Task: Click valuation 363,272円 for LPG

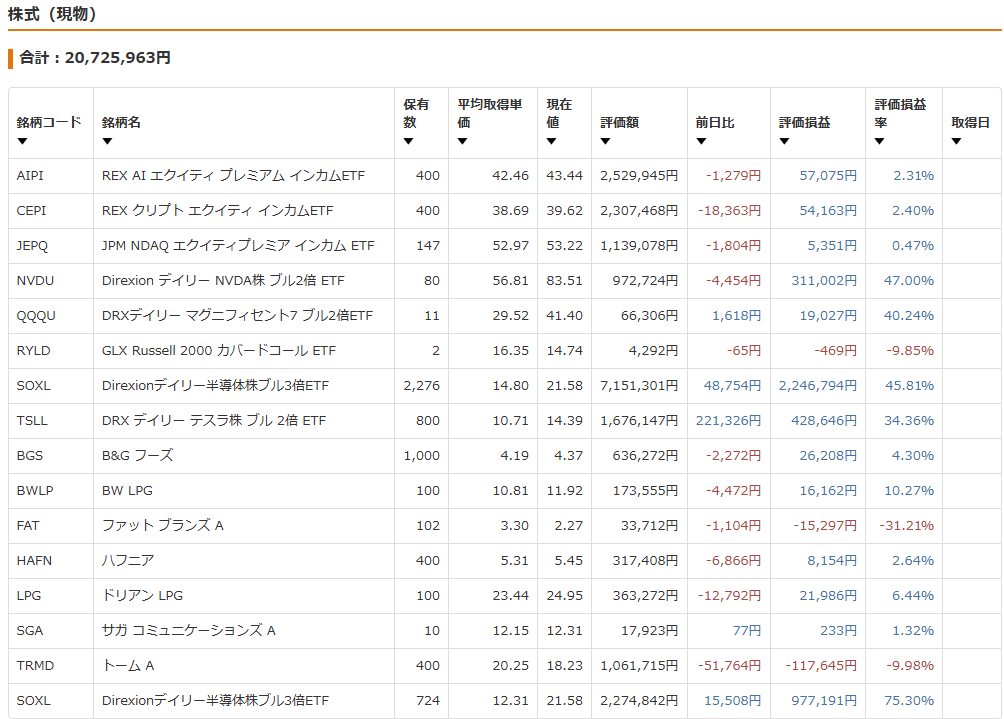Action: point(645,595)
